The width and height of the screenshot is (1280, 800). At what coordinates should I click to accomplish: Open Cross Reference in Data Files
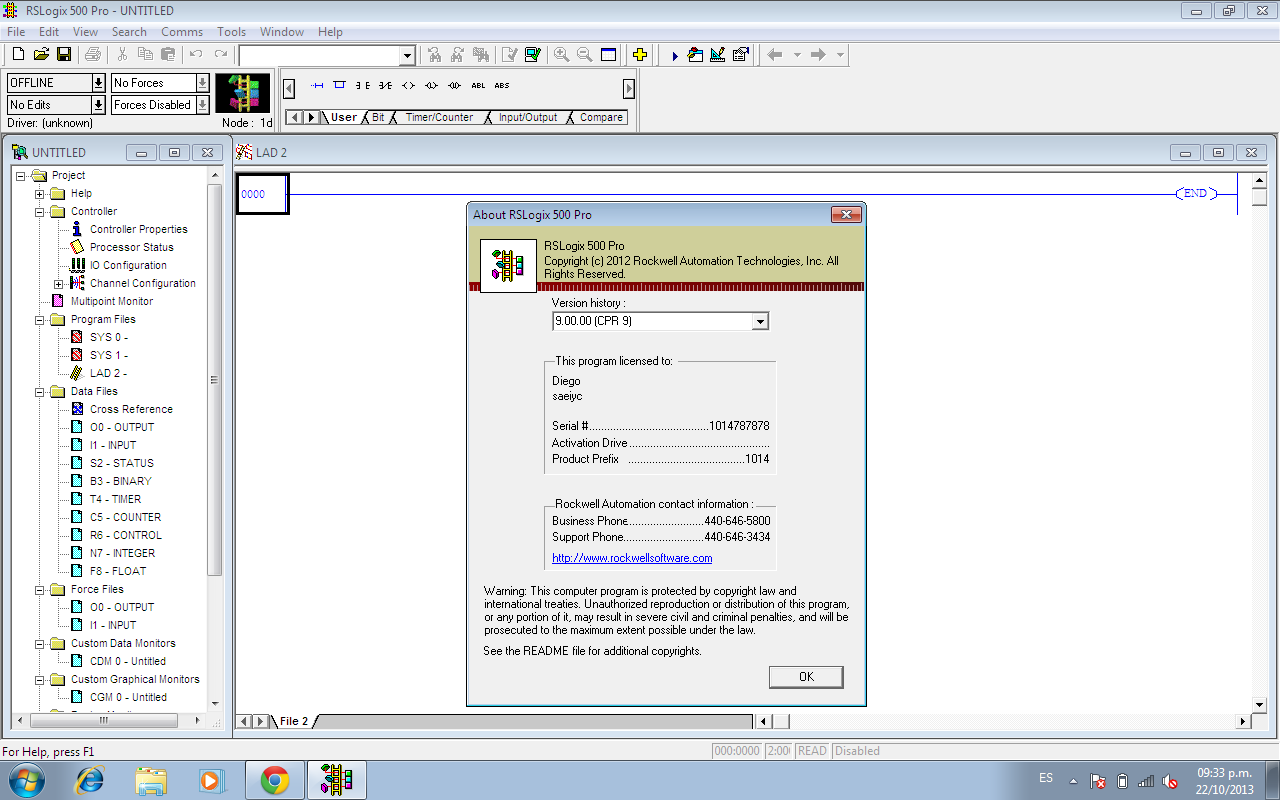(131, 410)
